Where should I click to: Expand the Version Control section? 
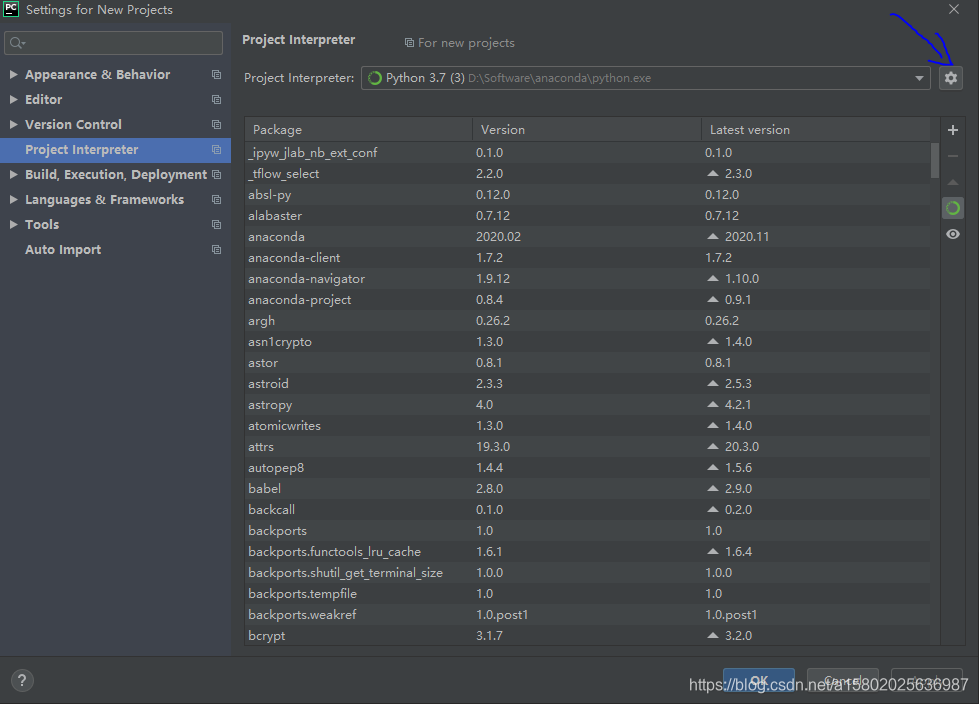(x=13, y=124)
